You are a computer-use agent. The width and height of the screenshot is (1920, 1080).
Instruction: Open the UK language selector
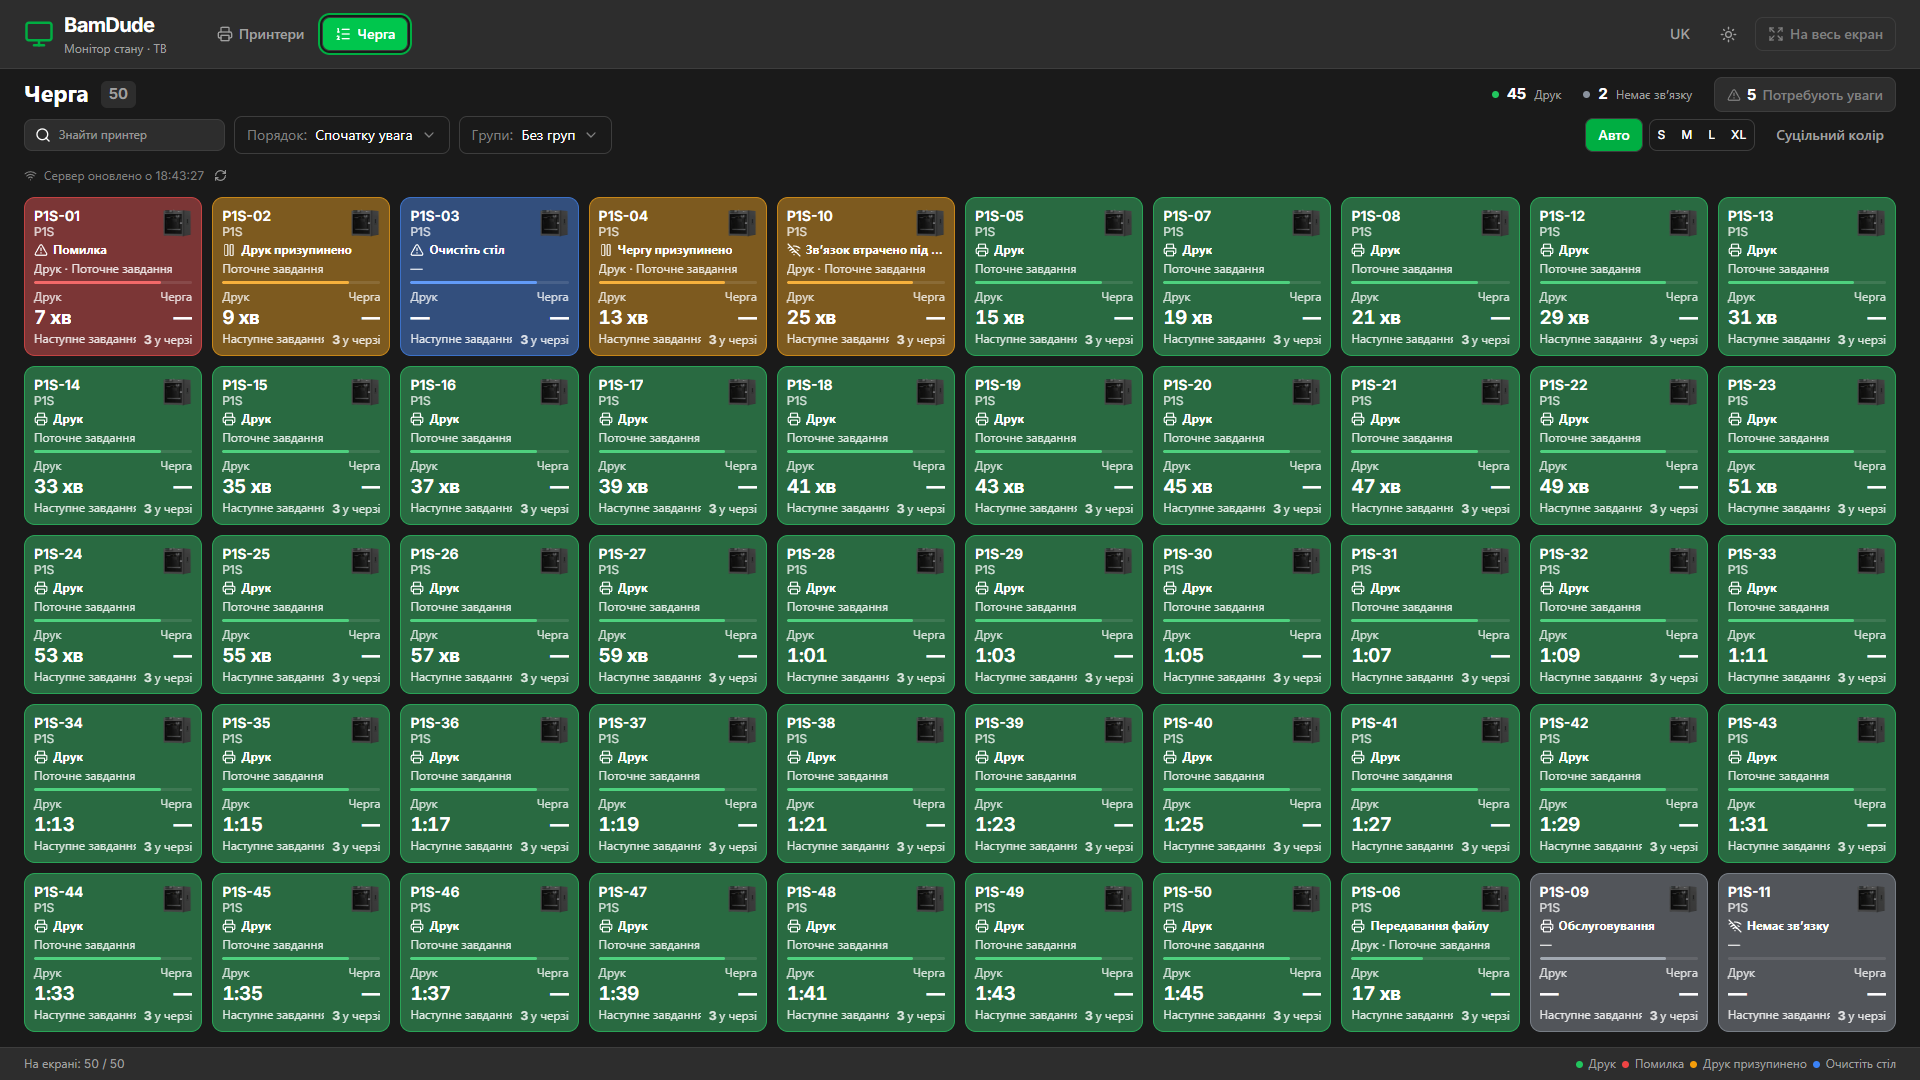(1679, 34)
